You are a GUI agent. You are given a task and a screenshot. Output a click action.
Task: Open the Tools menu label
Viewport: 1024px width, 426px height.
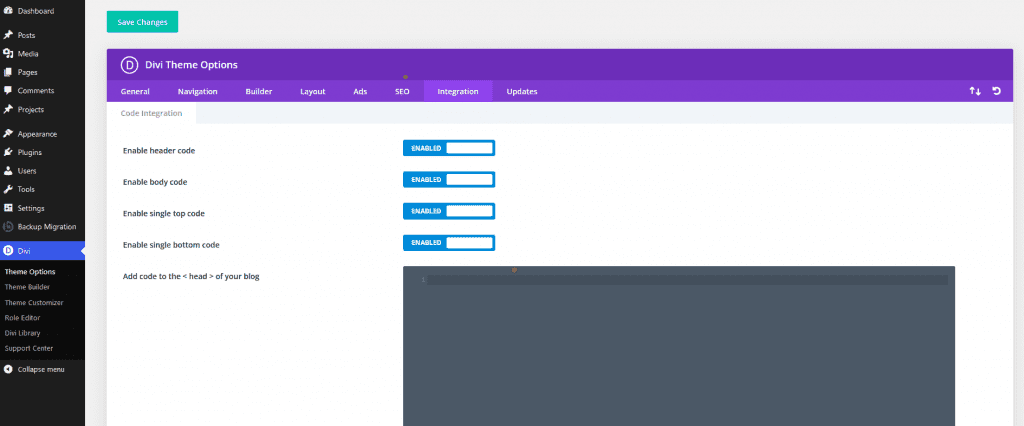(x=26, y=189)
